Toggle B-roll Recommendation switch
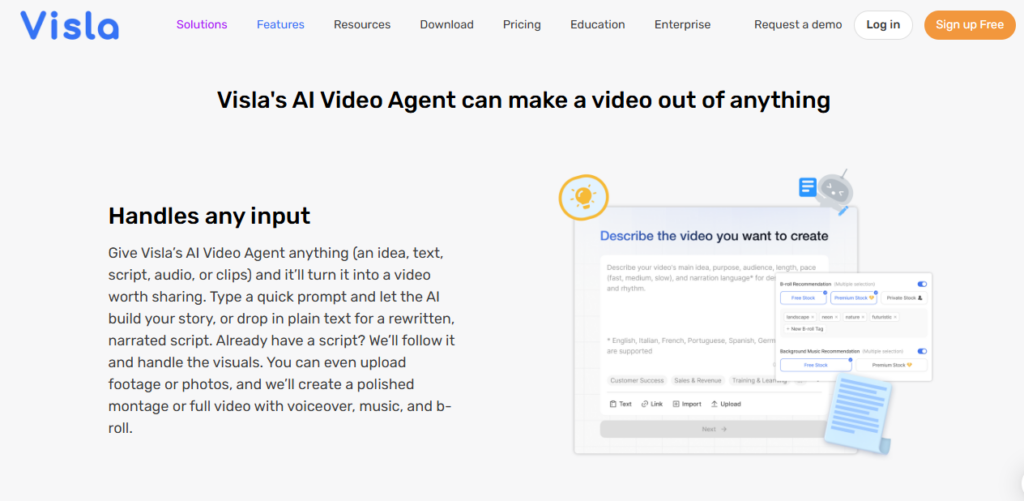Viewport: 1024px width, 501px height. point(921,284)
